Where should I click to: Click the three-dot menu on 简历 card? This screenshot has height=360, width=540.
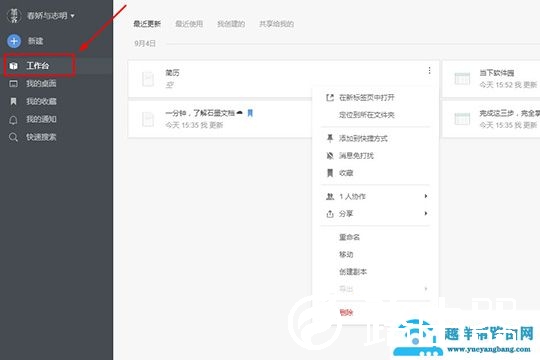[x=429, y=71]
